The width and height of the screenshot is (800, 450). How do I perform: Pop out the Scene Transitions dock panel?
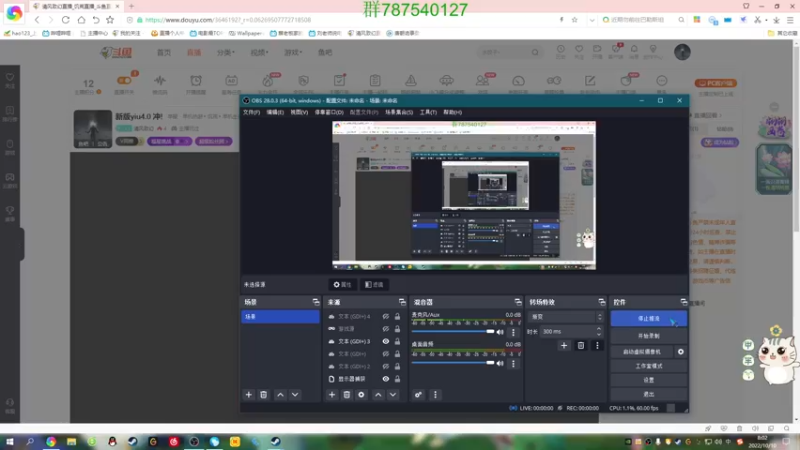602,302
